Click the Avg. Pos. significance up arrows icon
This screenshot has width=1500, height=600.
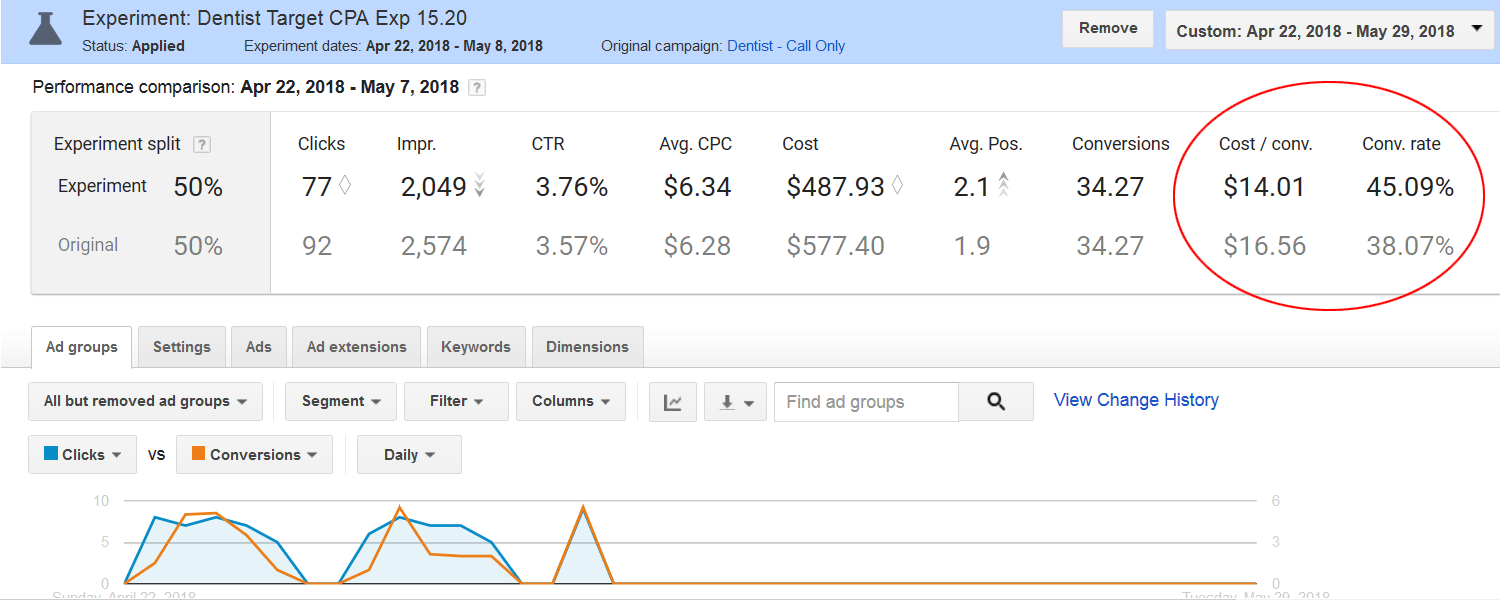pos(1003,186)
